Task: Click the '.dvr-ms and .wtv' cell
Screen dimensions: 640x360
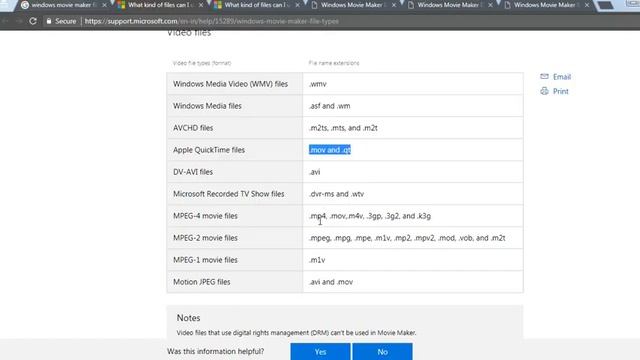Action: click(x=413, y=194)
